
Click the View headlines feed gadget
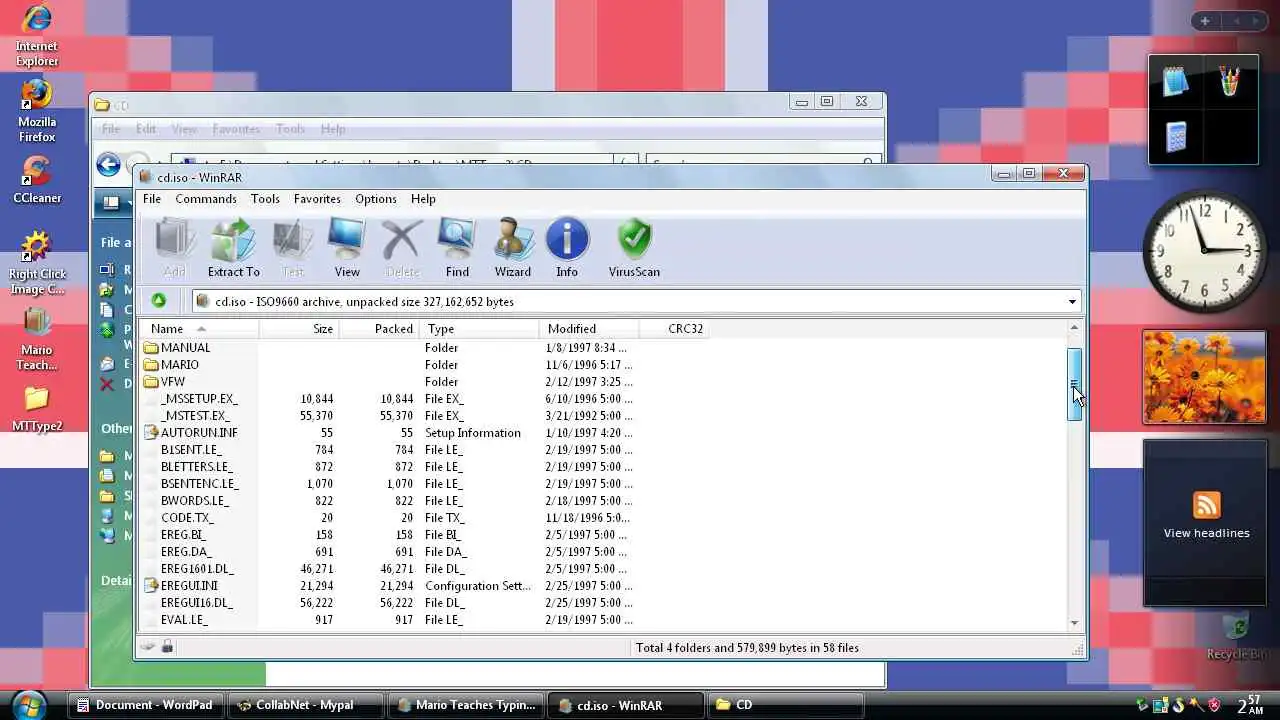coord(1206,523)
